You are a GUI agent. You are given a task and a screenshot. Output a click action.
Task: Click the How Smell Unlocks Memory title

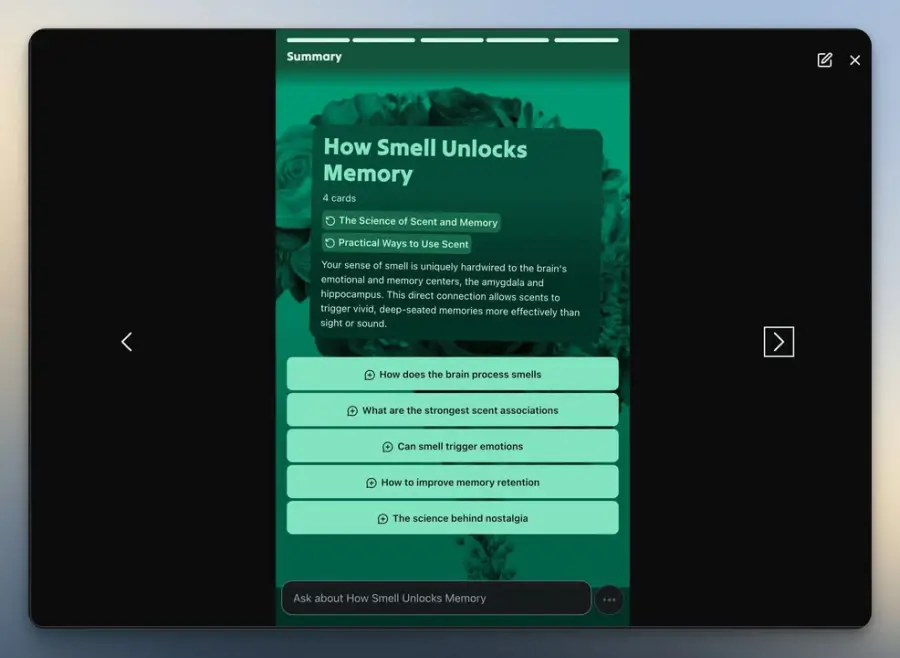click(x=425, y=160)
